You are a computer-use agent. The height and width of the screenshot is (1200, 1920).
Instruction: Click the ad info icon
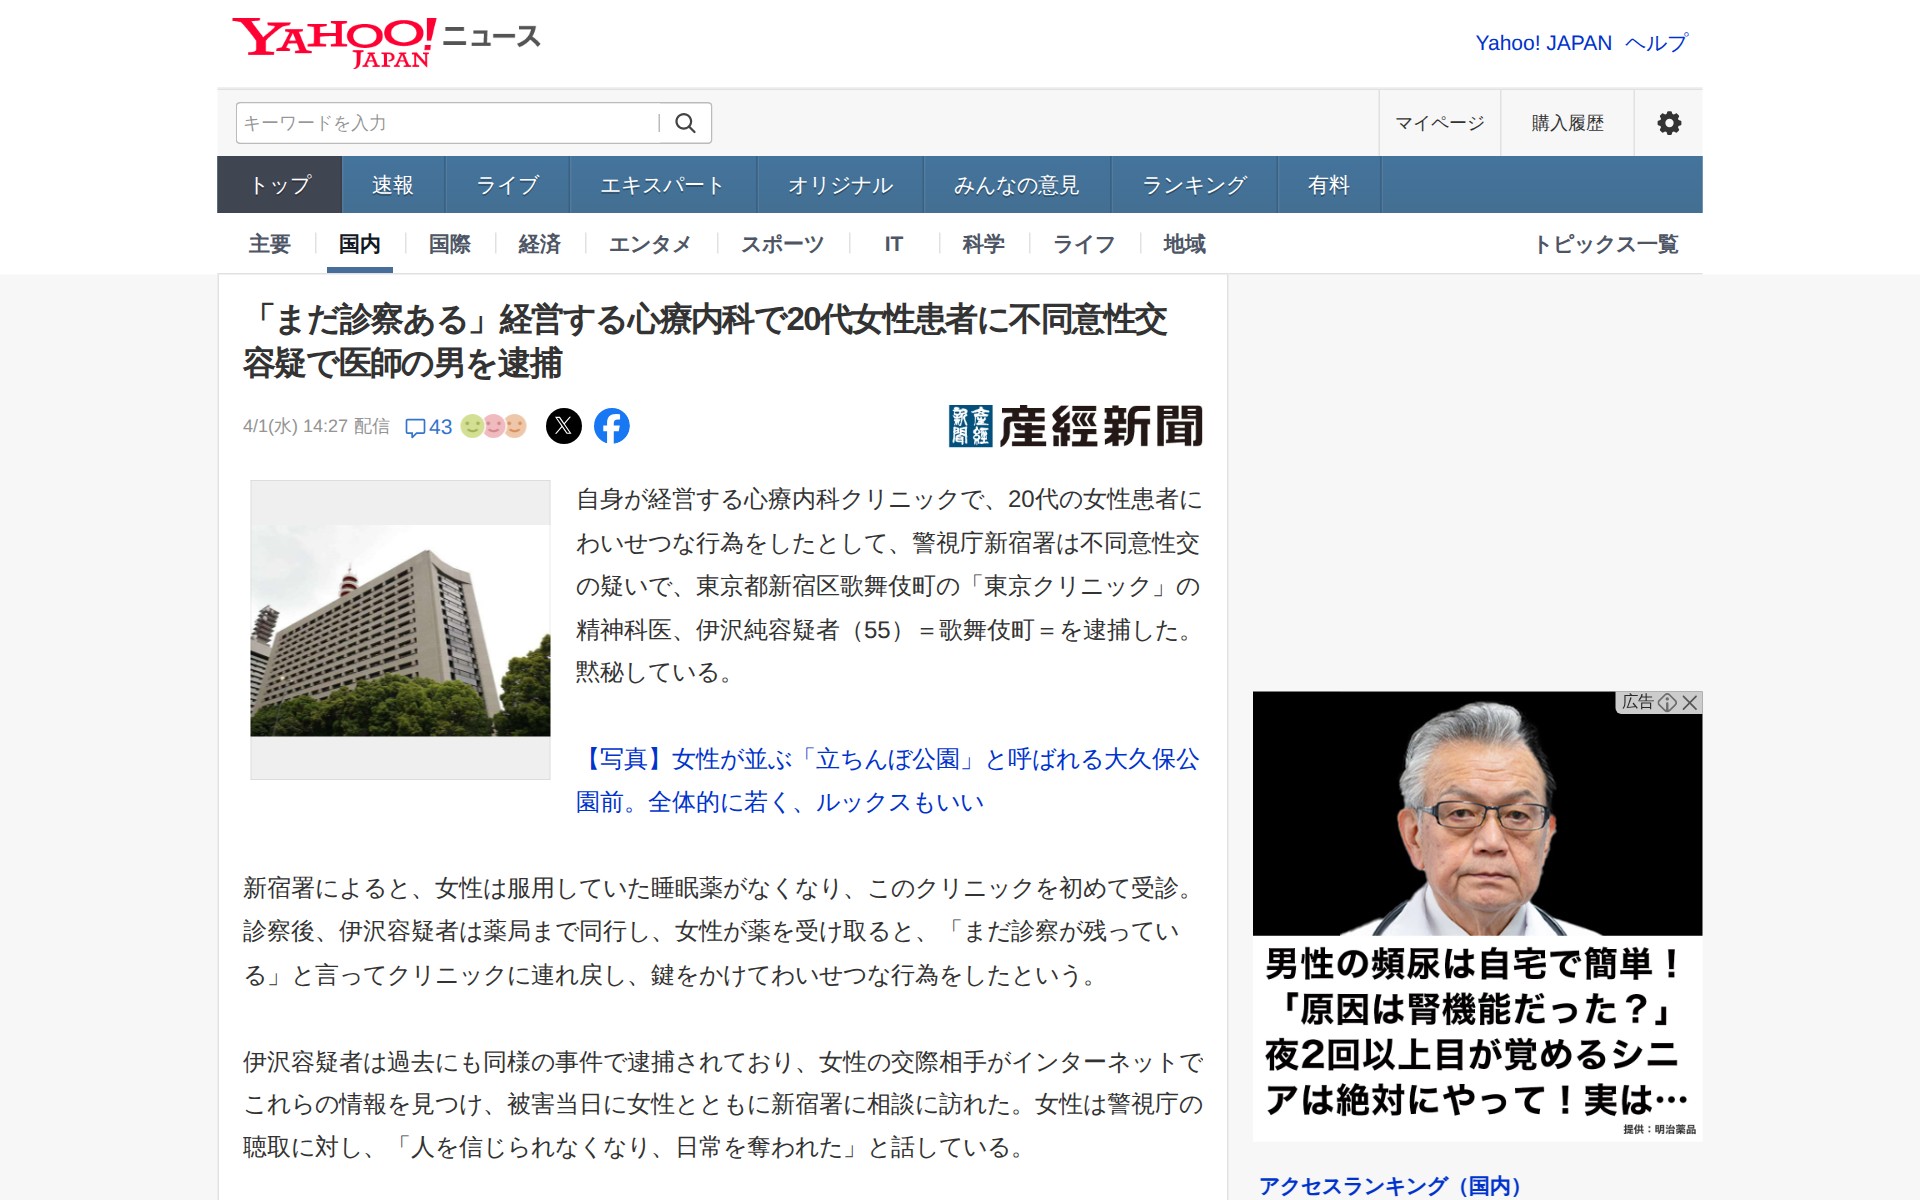(x=1667, y=702)
